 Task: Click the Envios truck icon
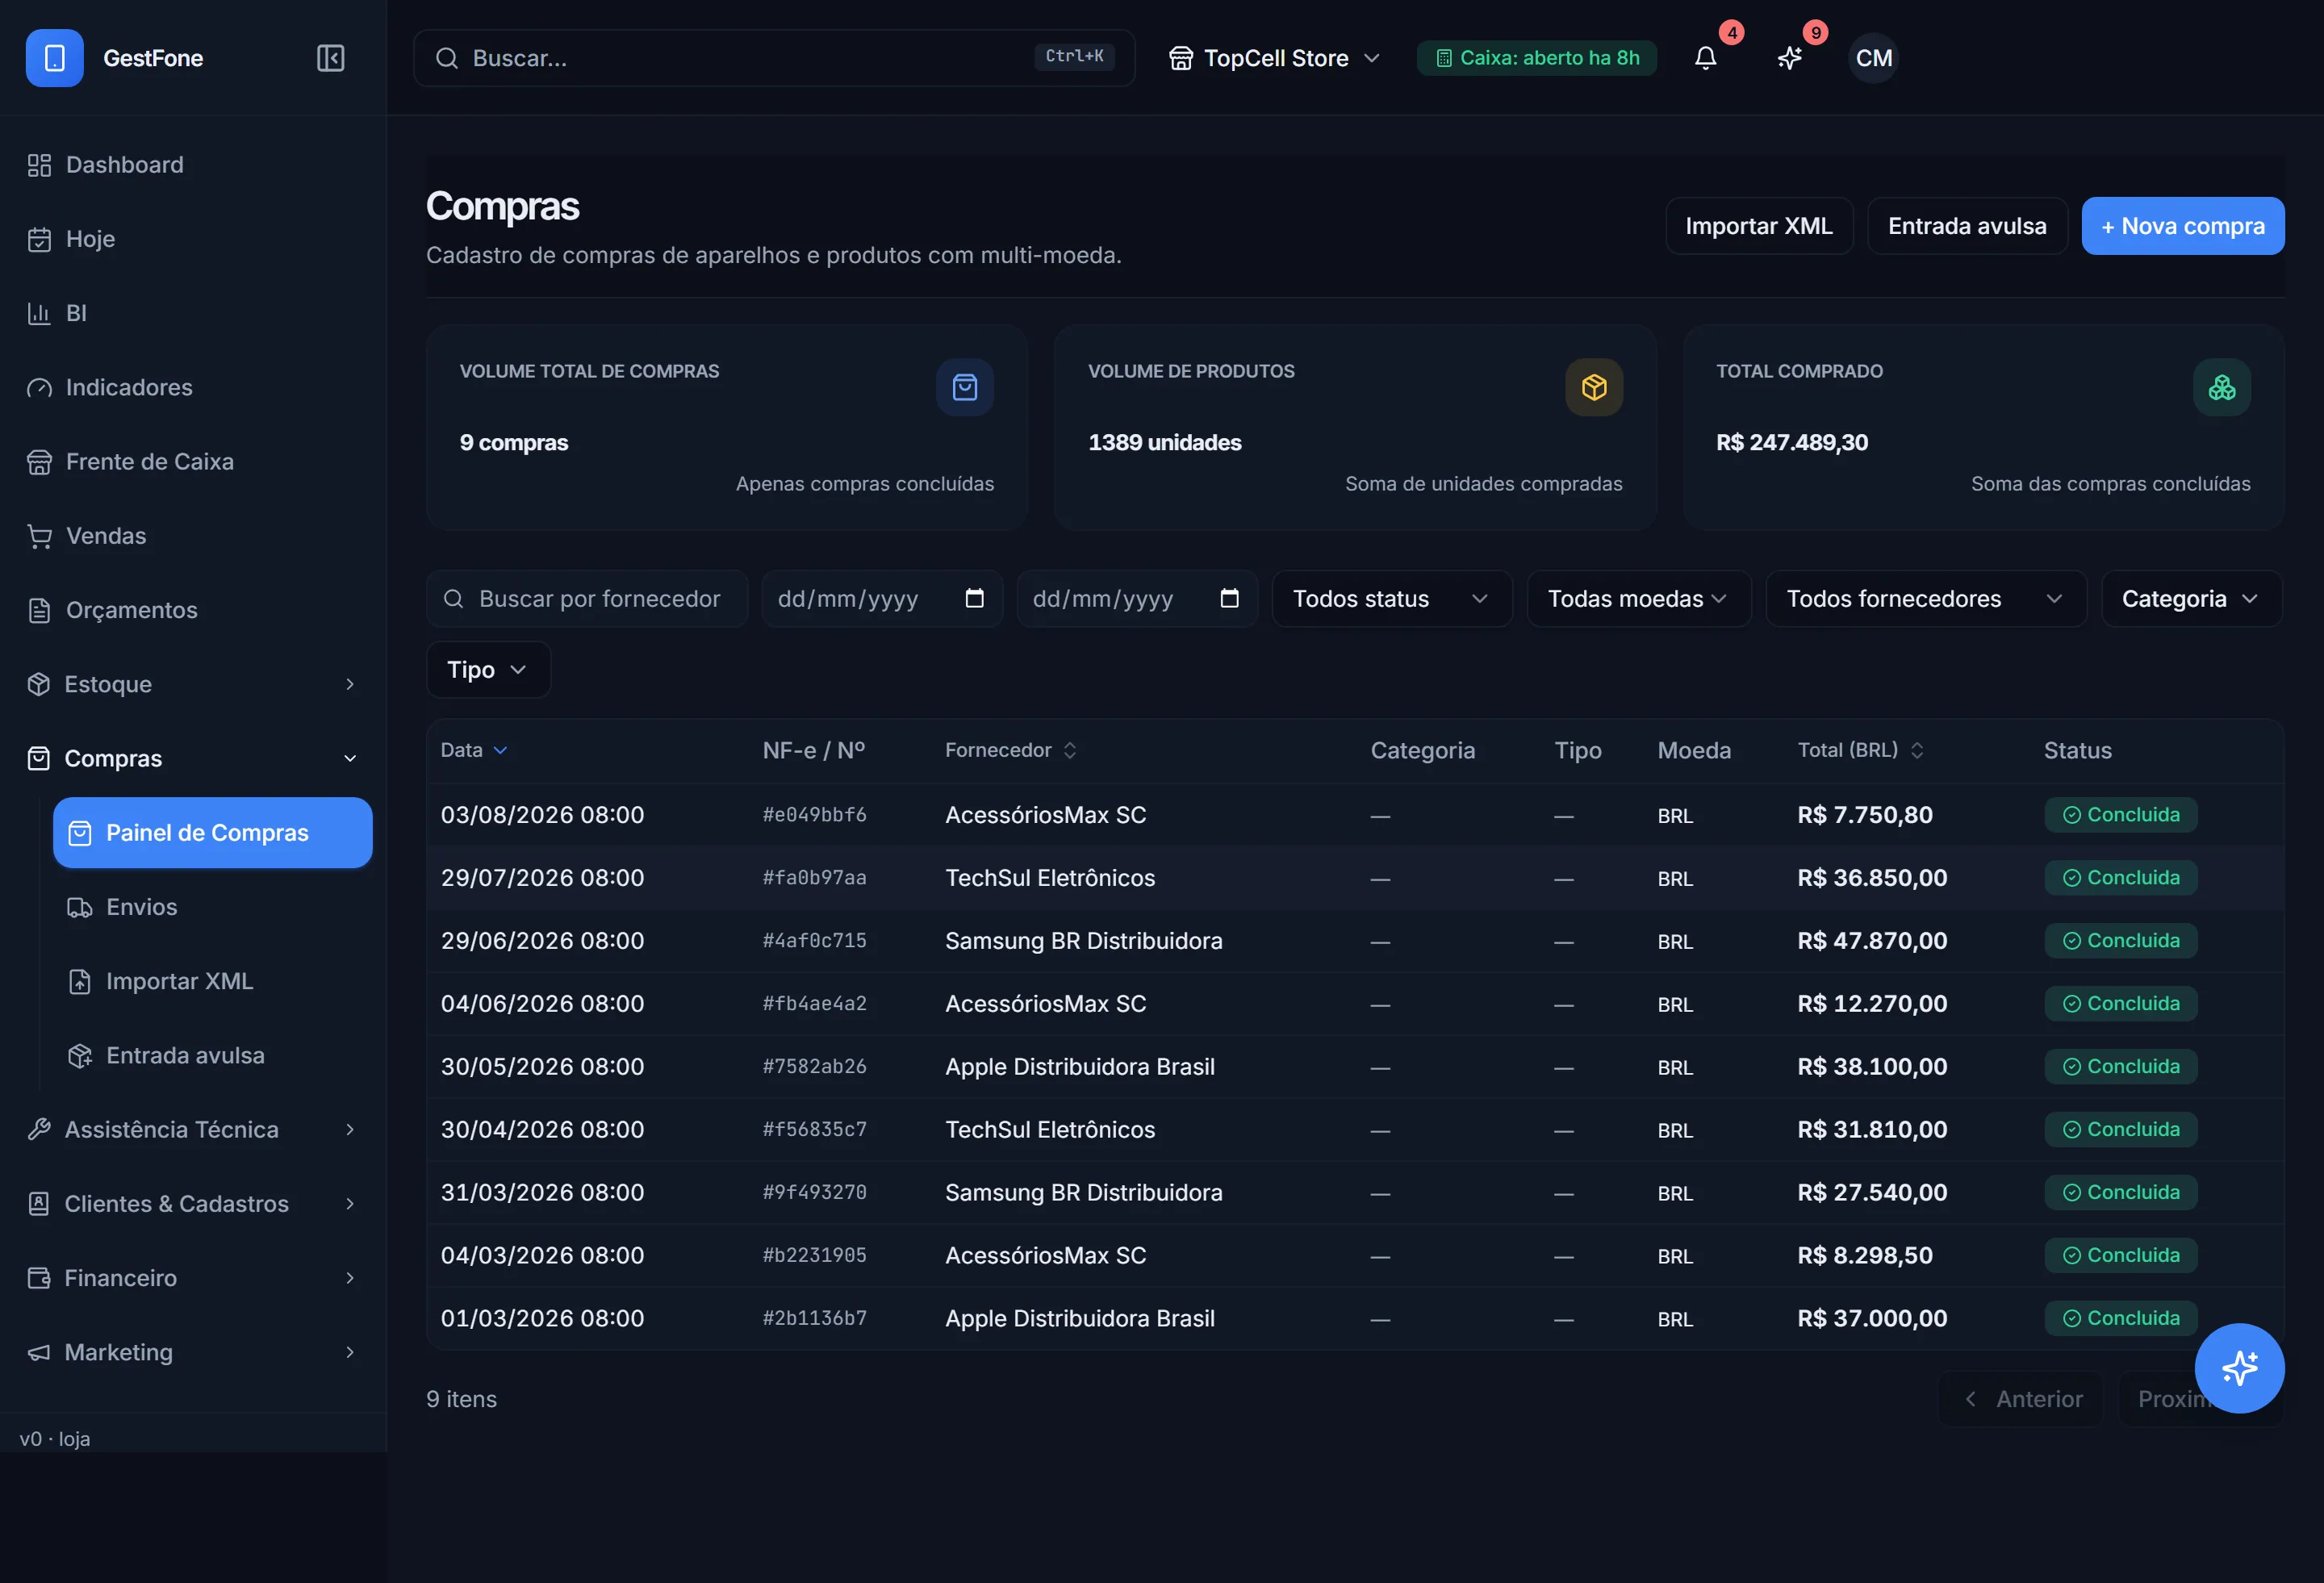pyautogui.click(x=80, y=907)
